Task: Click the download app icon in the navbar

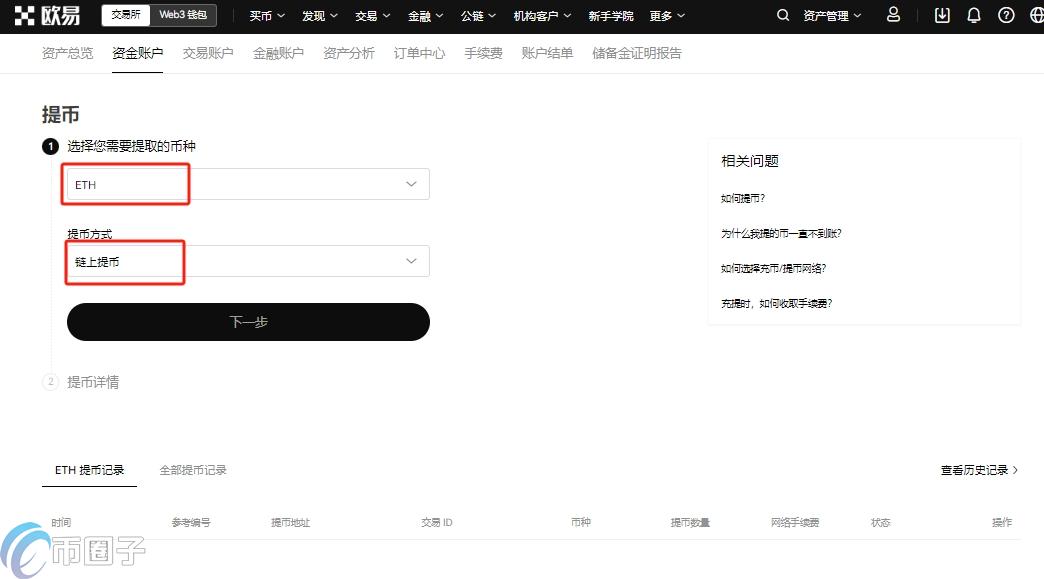Action: tap(941, 16)
